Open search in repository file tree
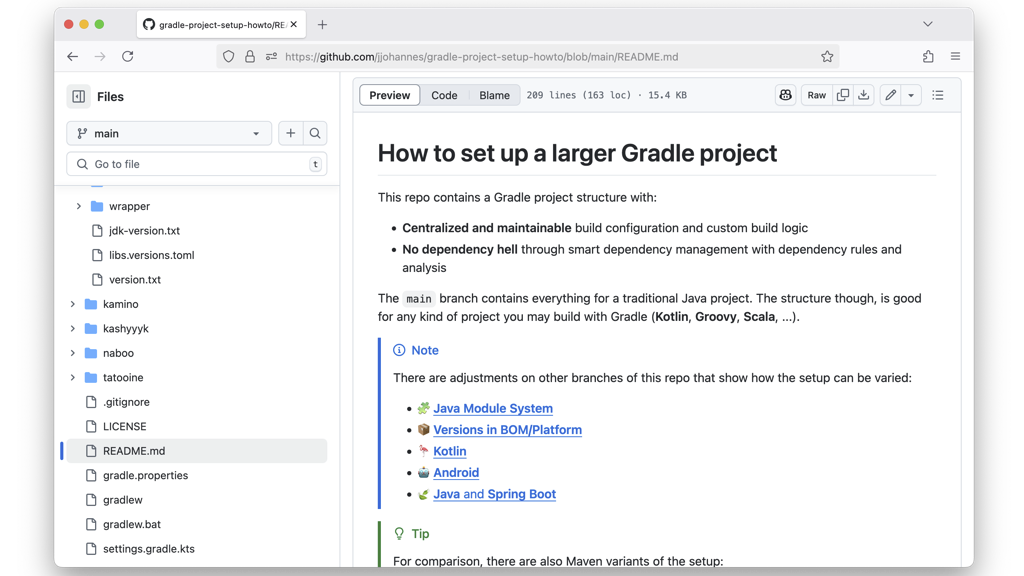 coord(315,133)
